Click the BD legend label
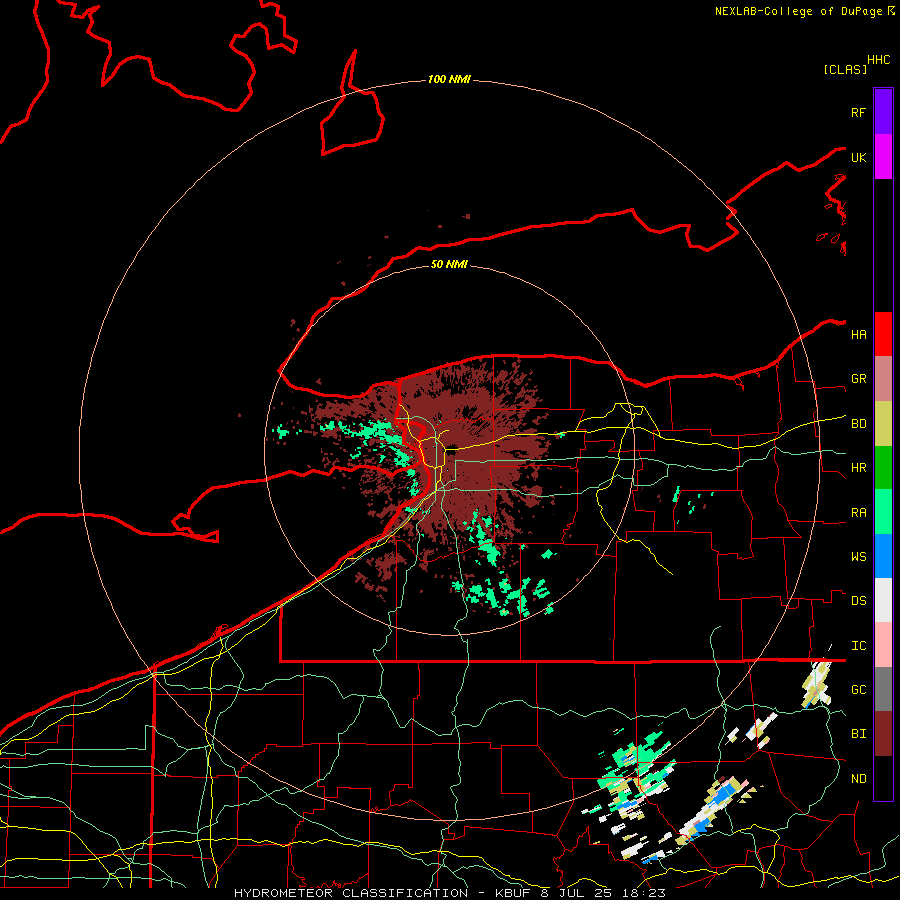This screenshot has height=900, width=900. [x=858, y=424]
